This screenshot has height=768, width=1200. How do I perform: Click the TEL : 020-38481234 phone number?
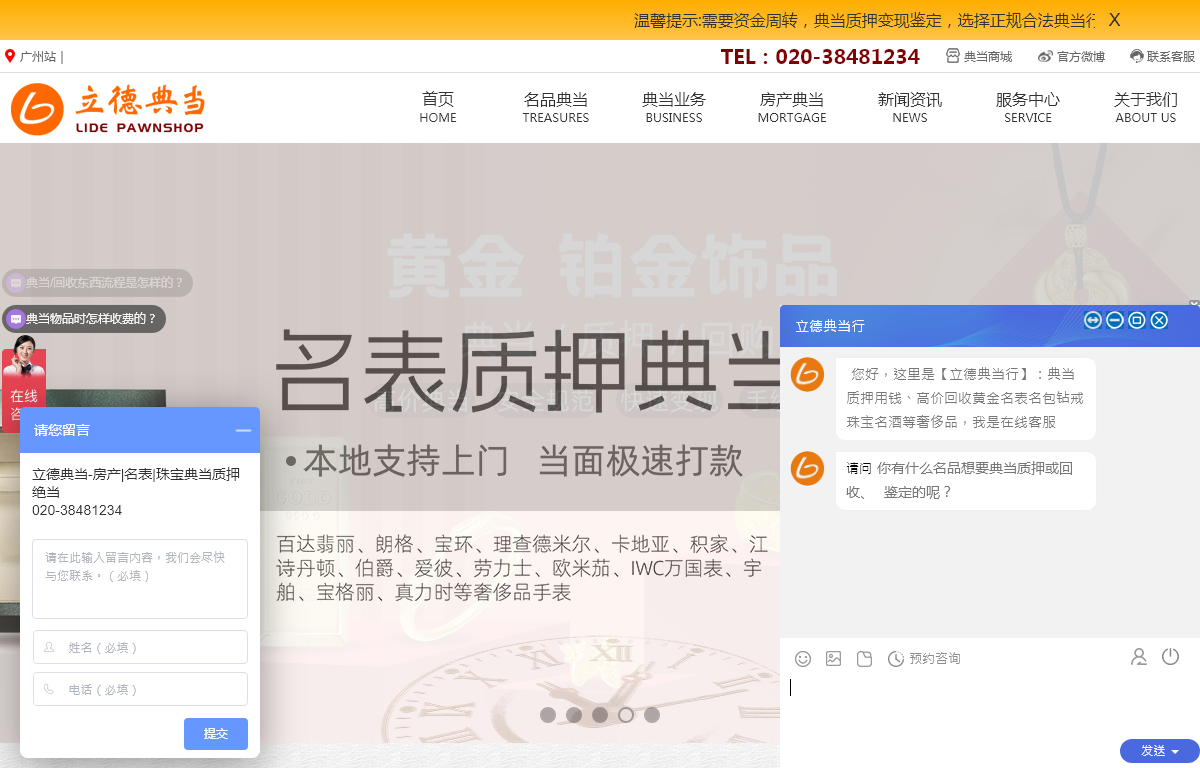coord(820,57)
